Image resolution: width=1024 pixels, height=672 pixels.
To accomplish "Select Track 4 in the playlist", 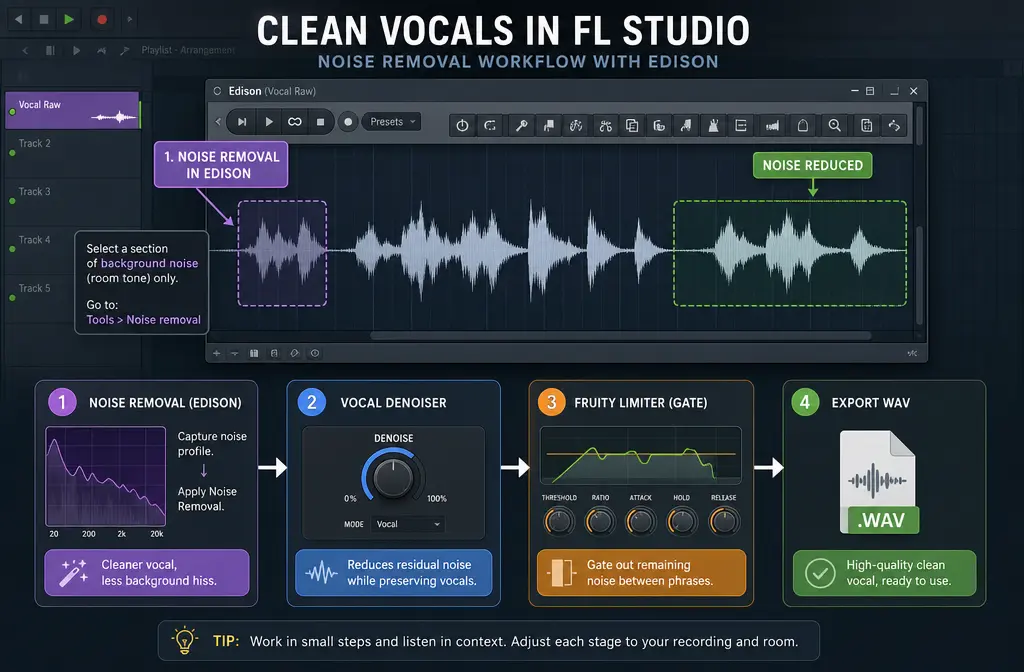I will (x=72, y=250).
